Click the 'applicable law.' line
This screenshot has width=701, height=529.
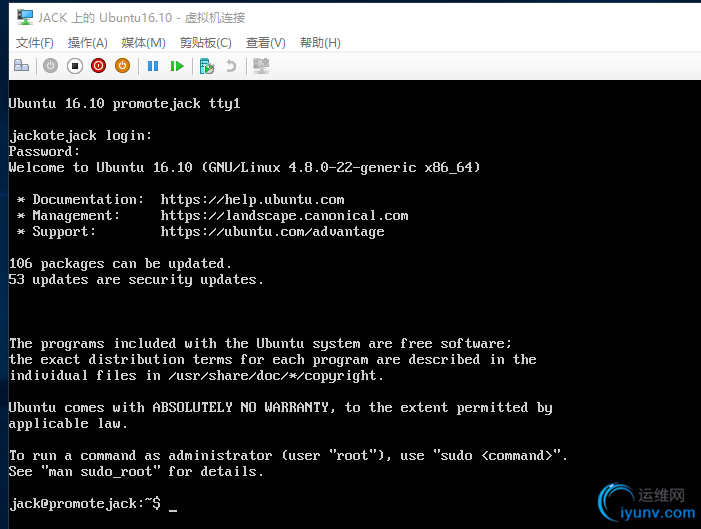tap(68, 423)
